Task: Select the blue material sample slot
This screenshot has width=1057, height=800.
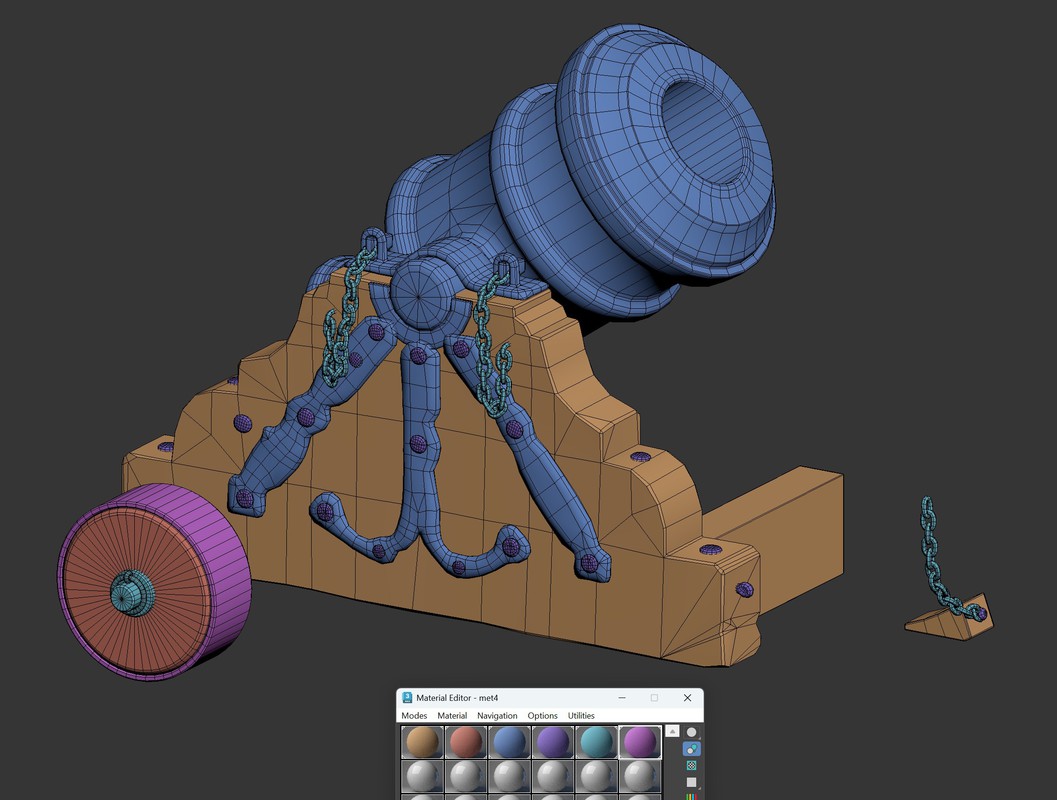Action: tap(509, 741)
